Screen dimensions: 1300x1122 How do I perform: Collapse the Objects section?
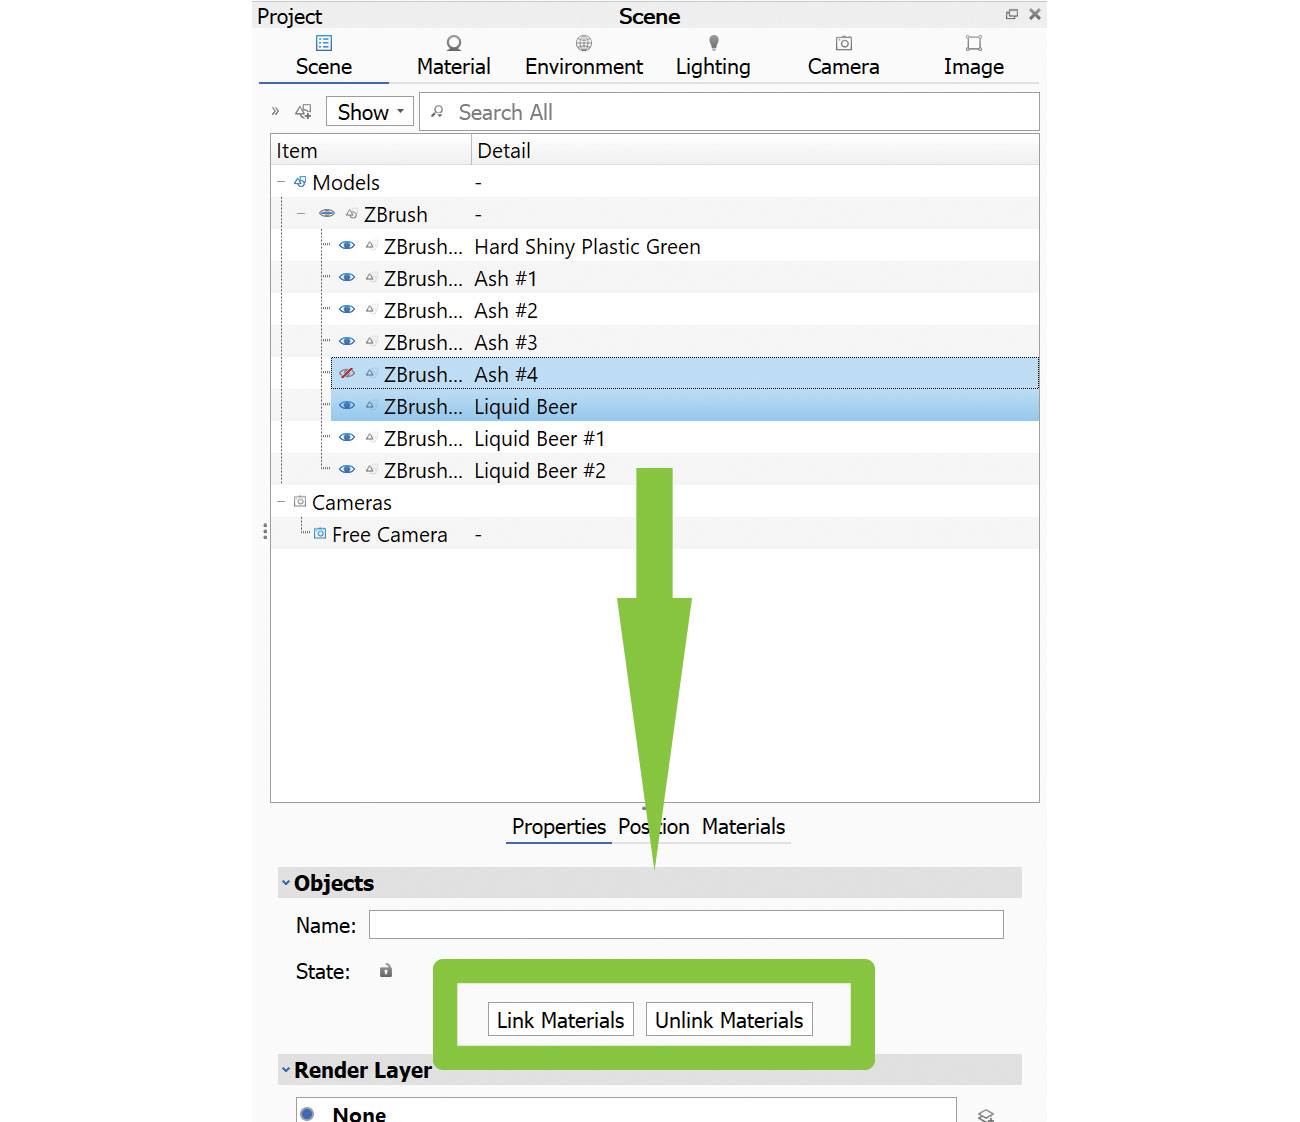286,883
